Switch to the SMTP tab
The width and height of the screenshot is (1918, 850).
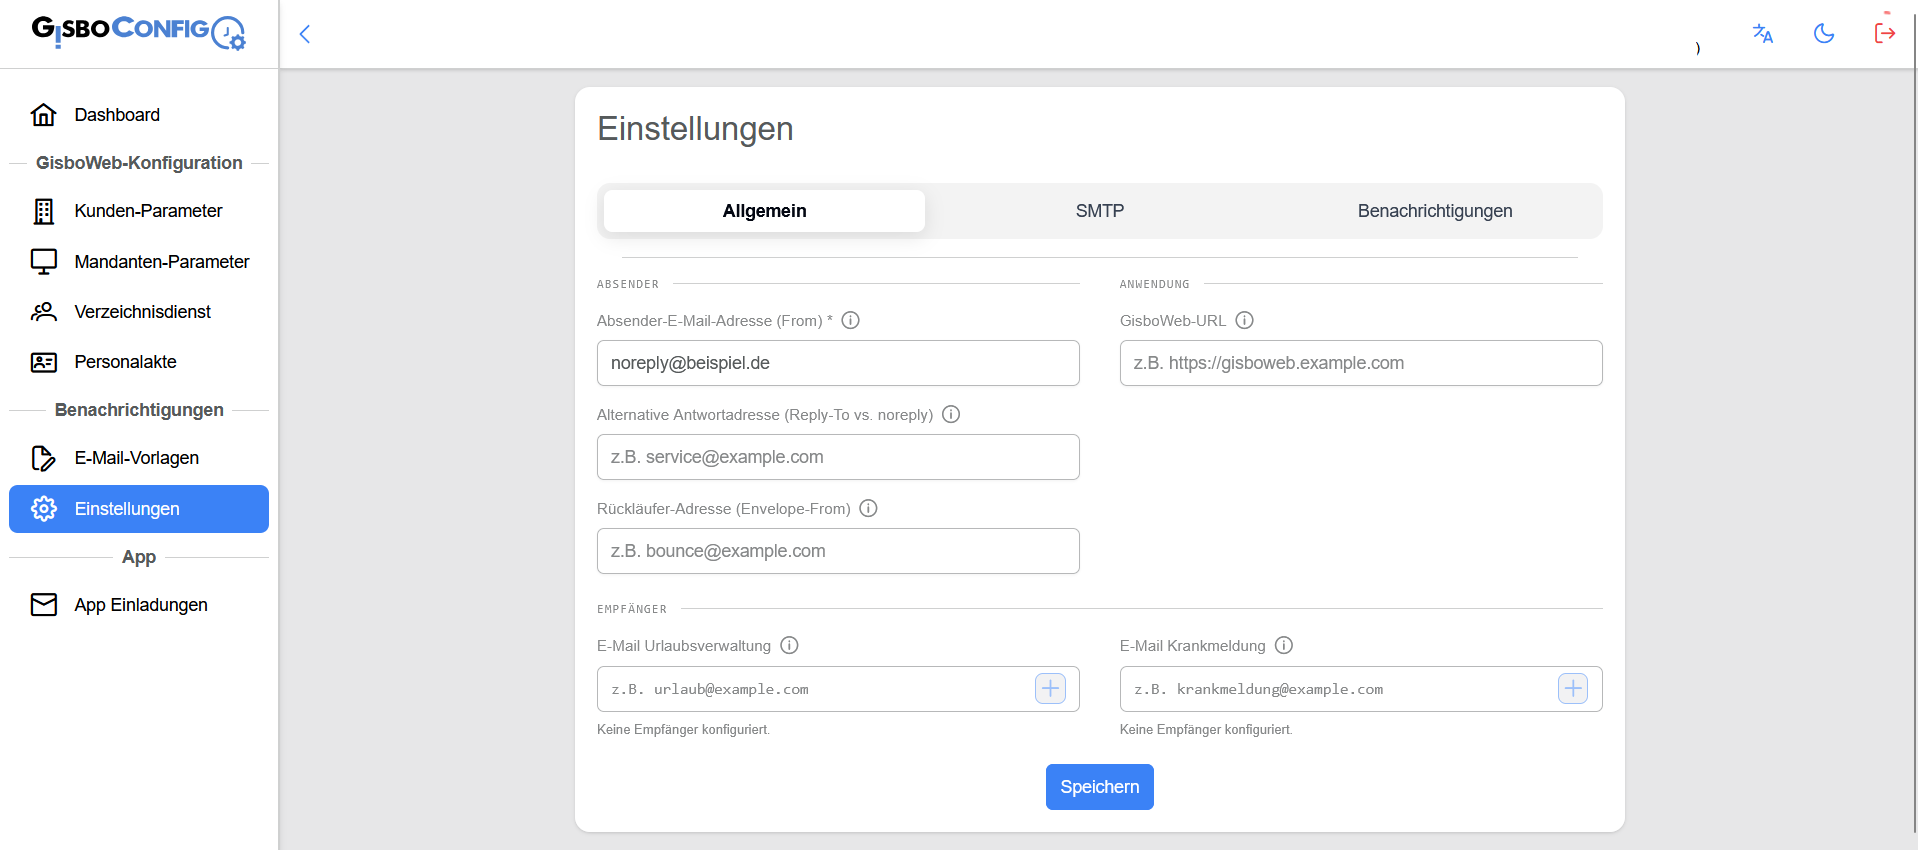1100,211
